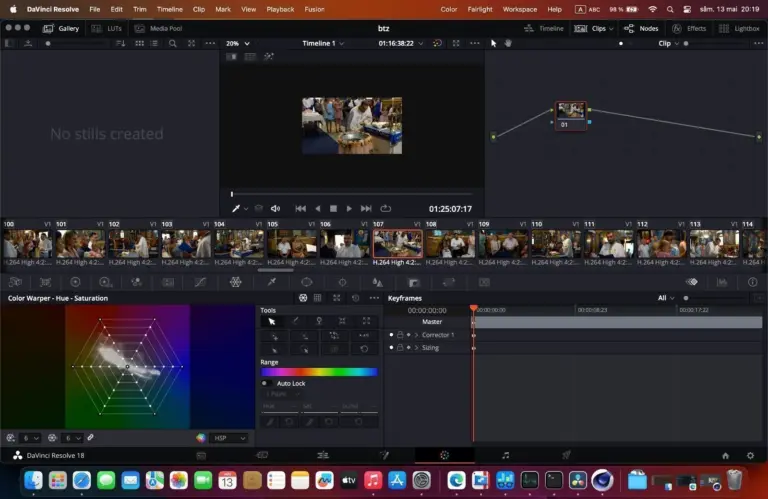
Task: Open the Fairlight page music-note icon
Action: click(x=505, y=455)
